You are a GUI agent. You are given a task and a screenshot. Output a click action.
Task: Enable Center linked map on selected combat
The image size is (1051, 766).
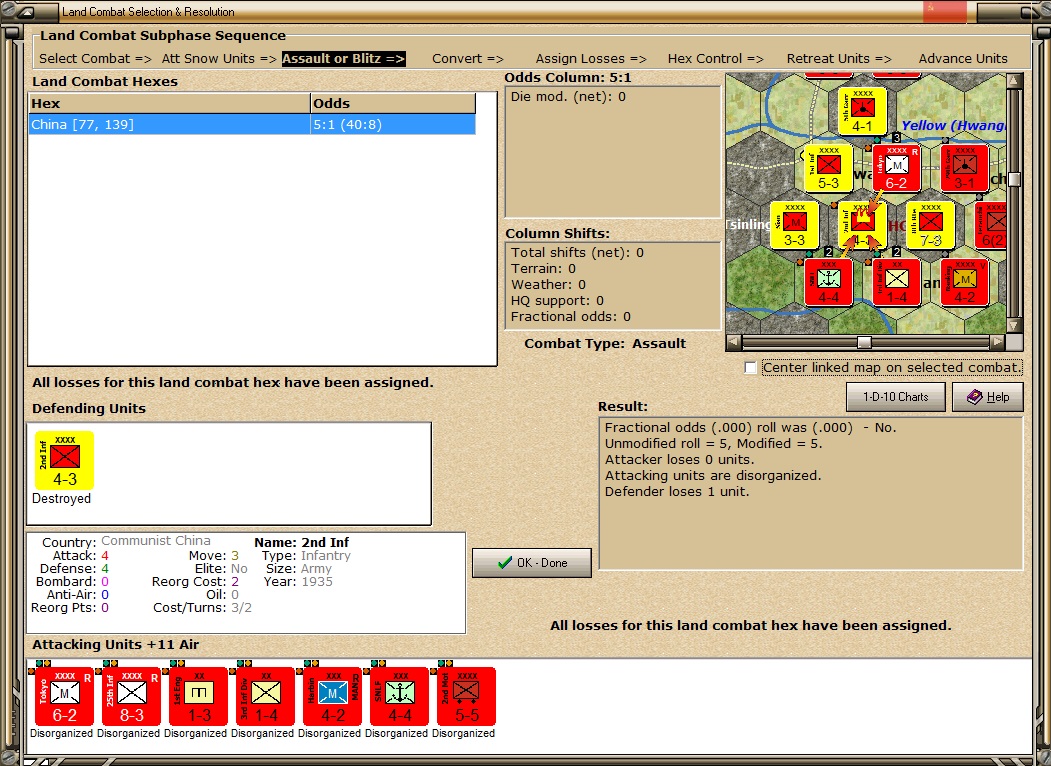point(750,368)
